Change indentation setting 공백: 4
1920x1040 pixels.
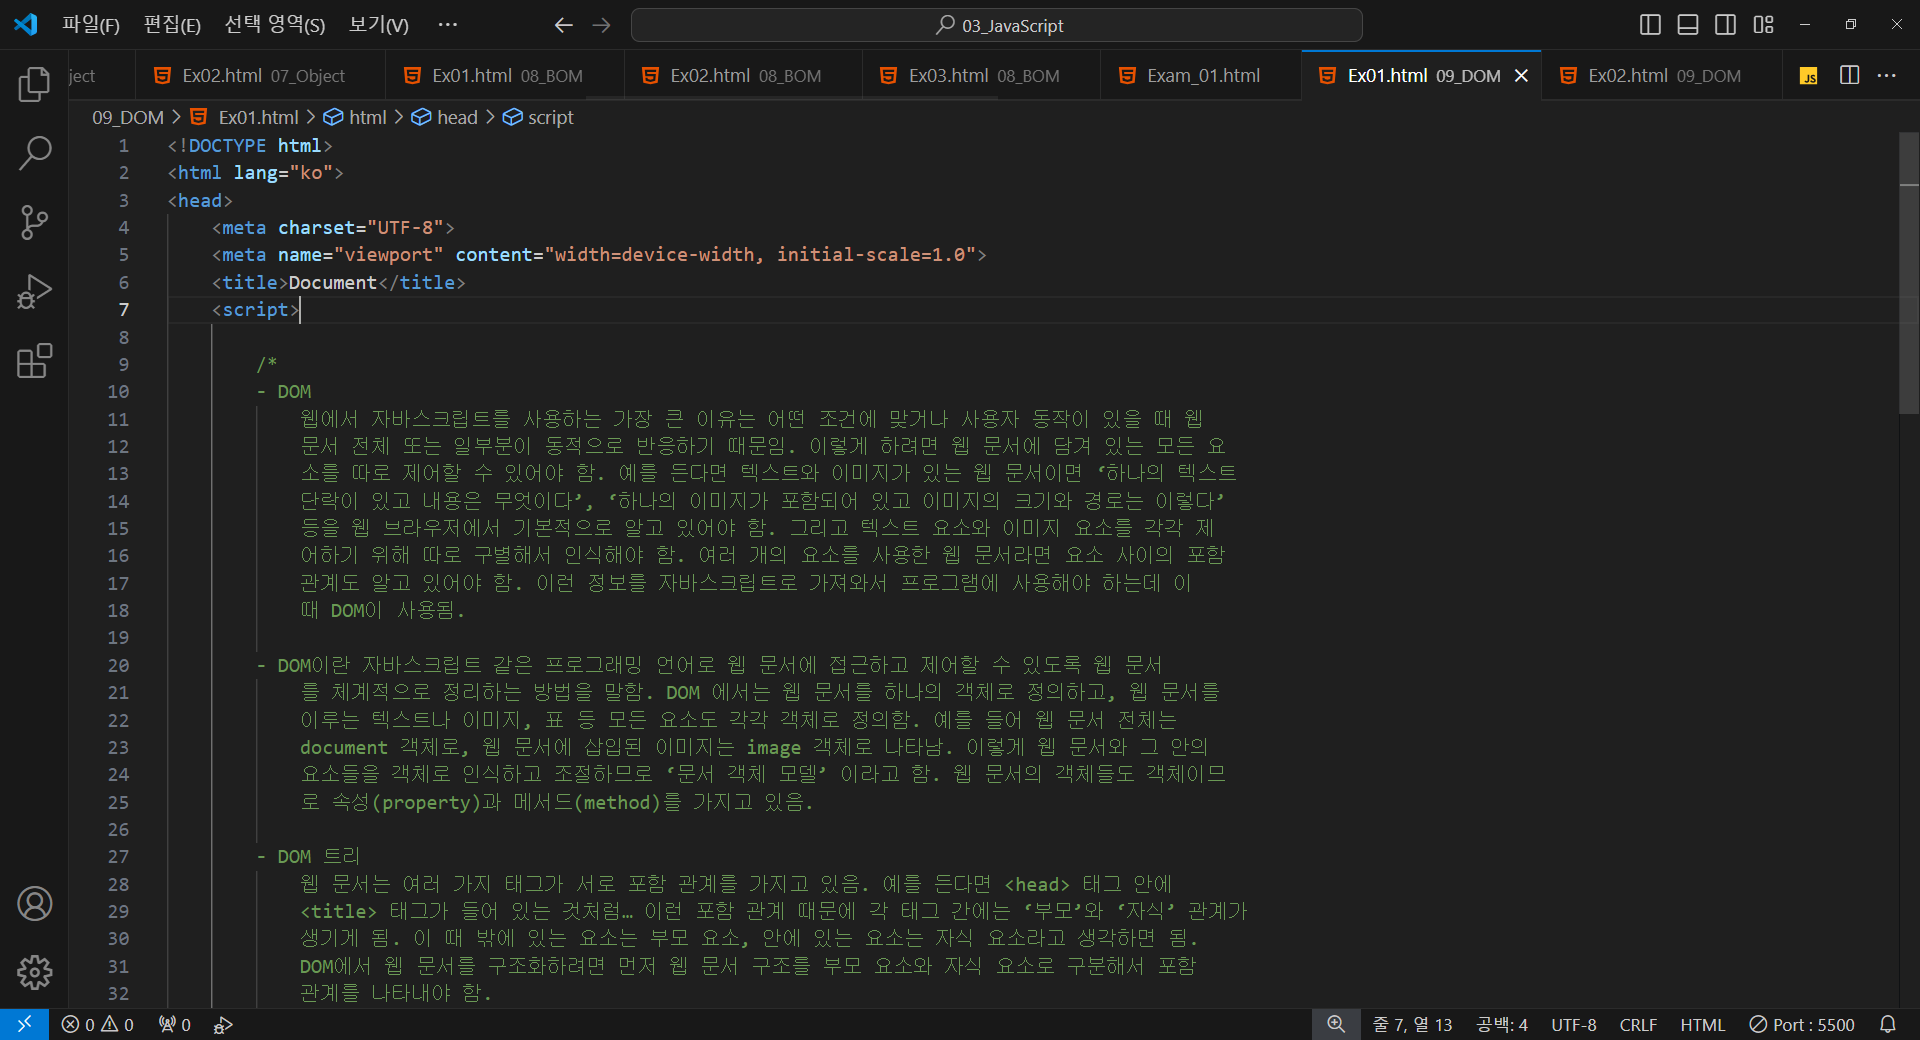pos(1502,1024)
